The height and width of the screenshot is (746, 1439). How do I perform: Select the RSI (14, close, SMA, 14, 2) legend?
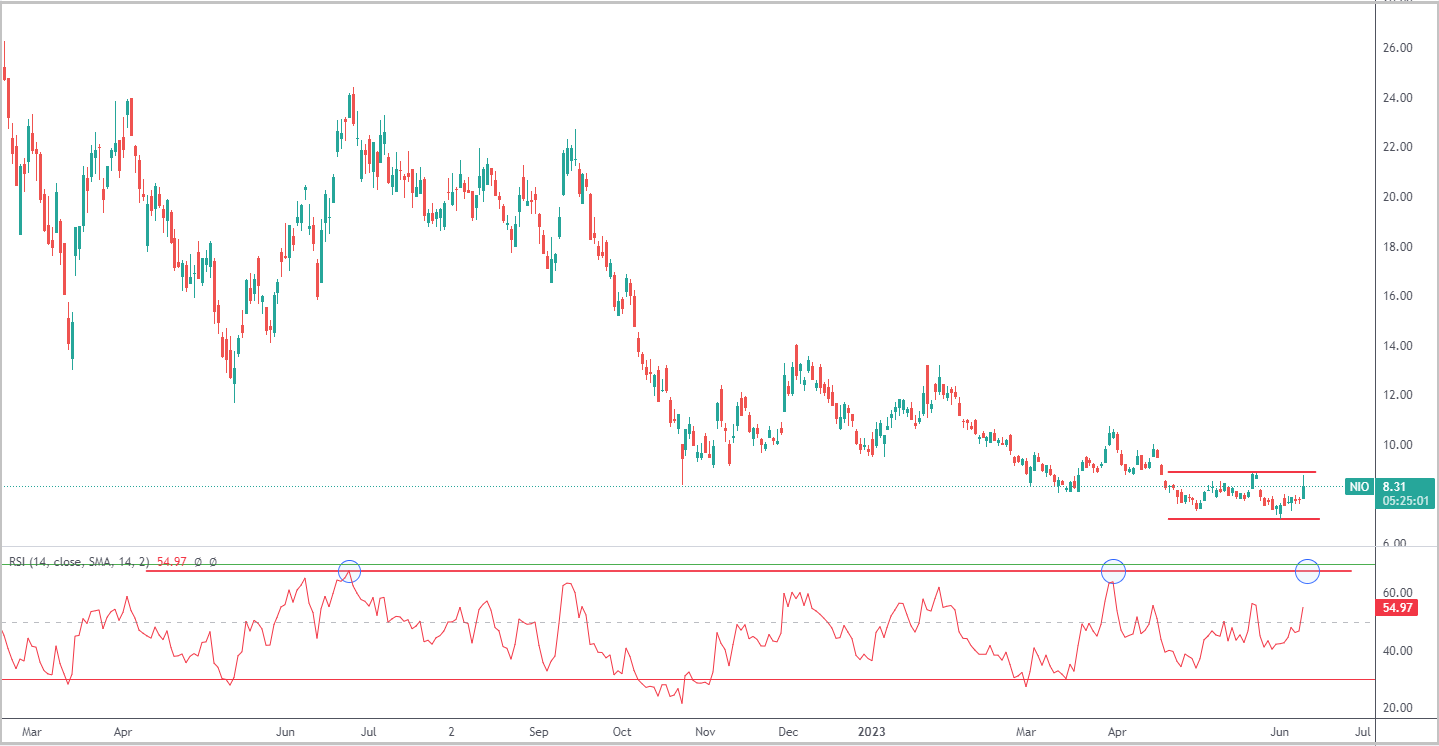pyautogui.click(x=79, y=562)
